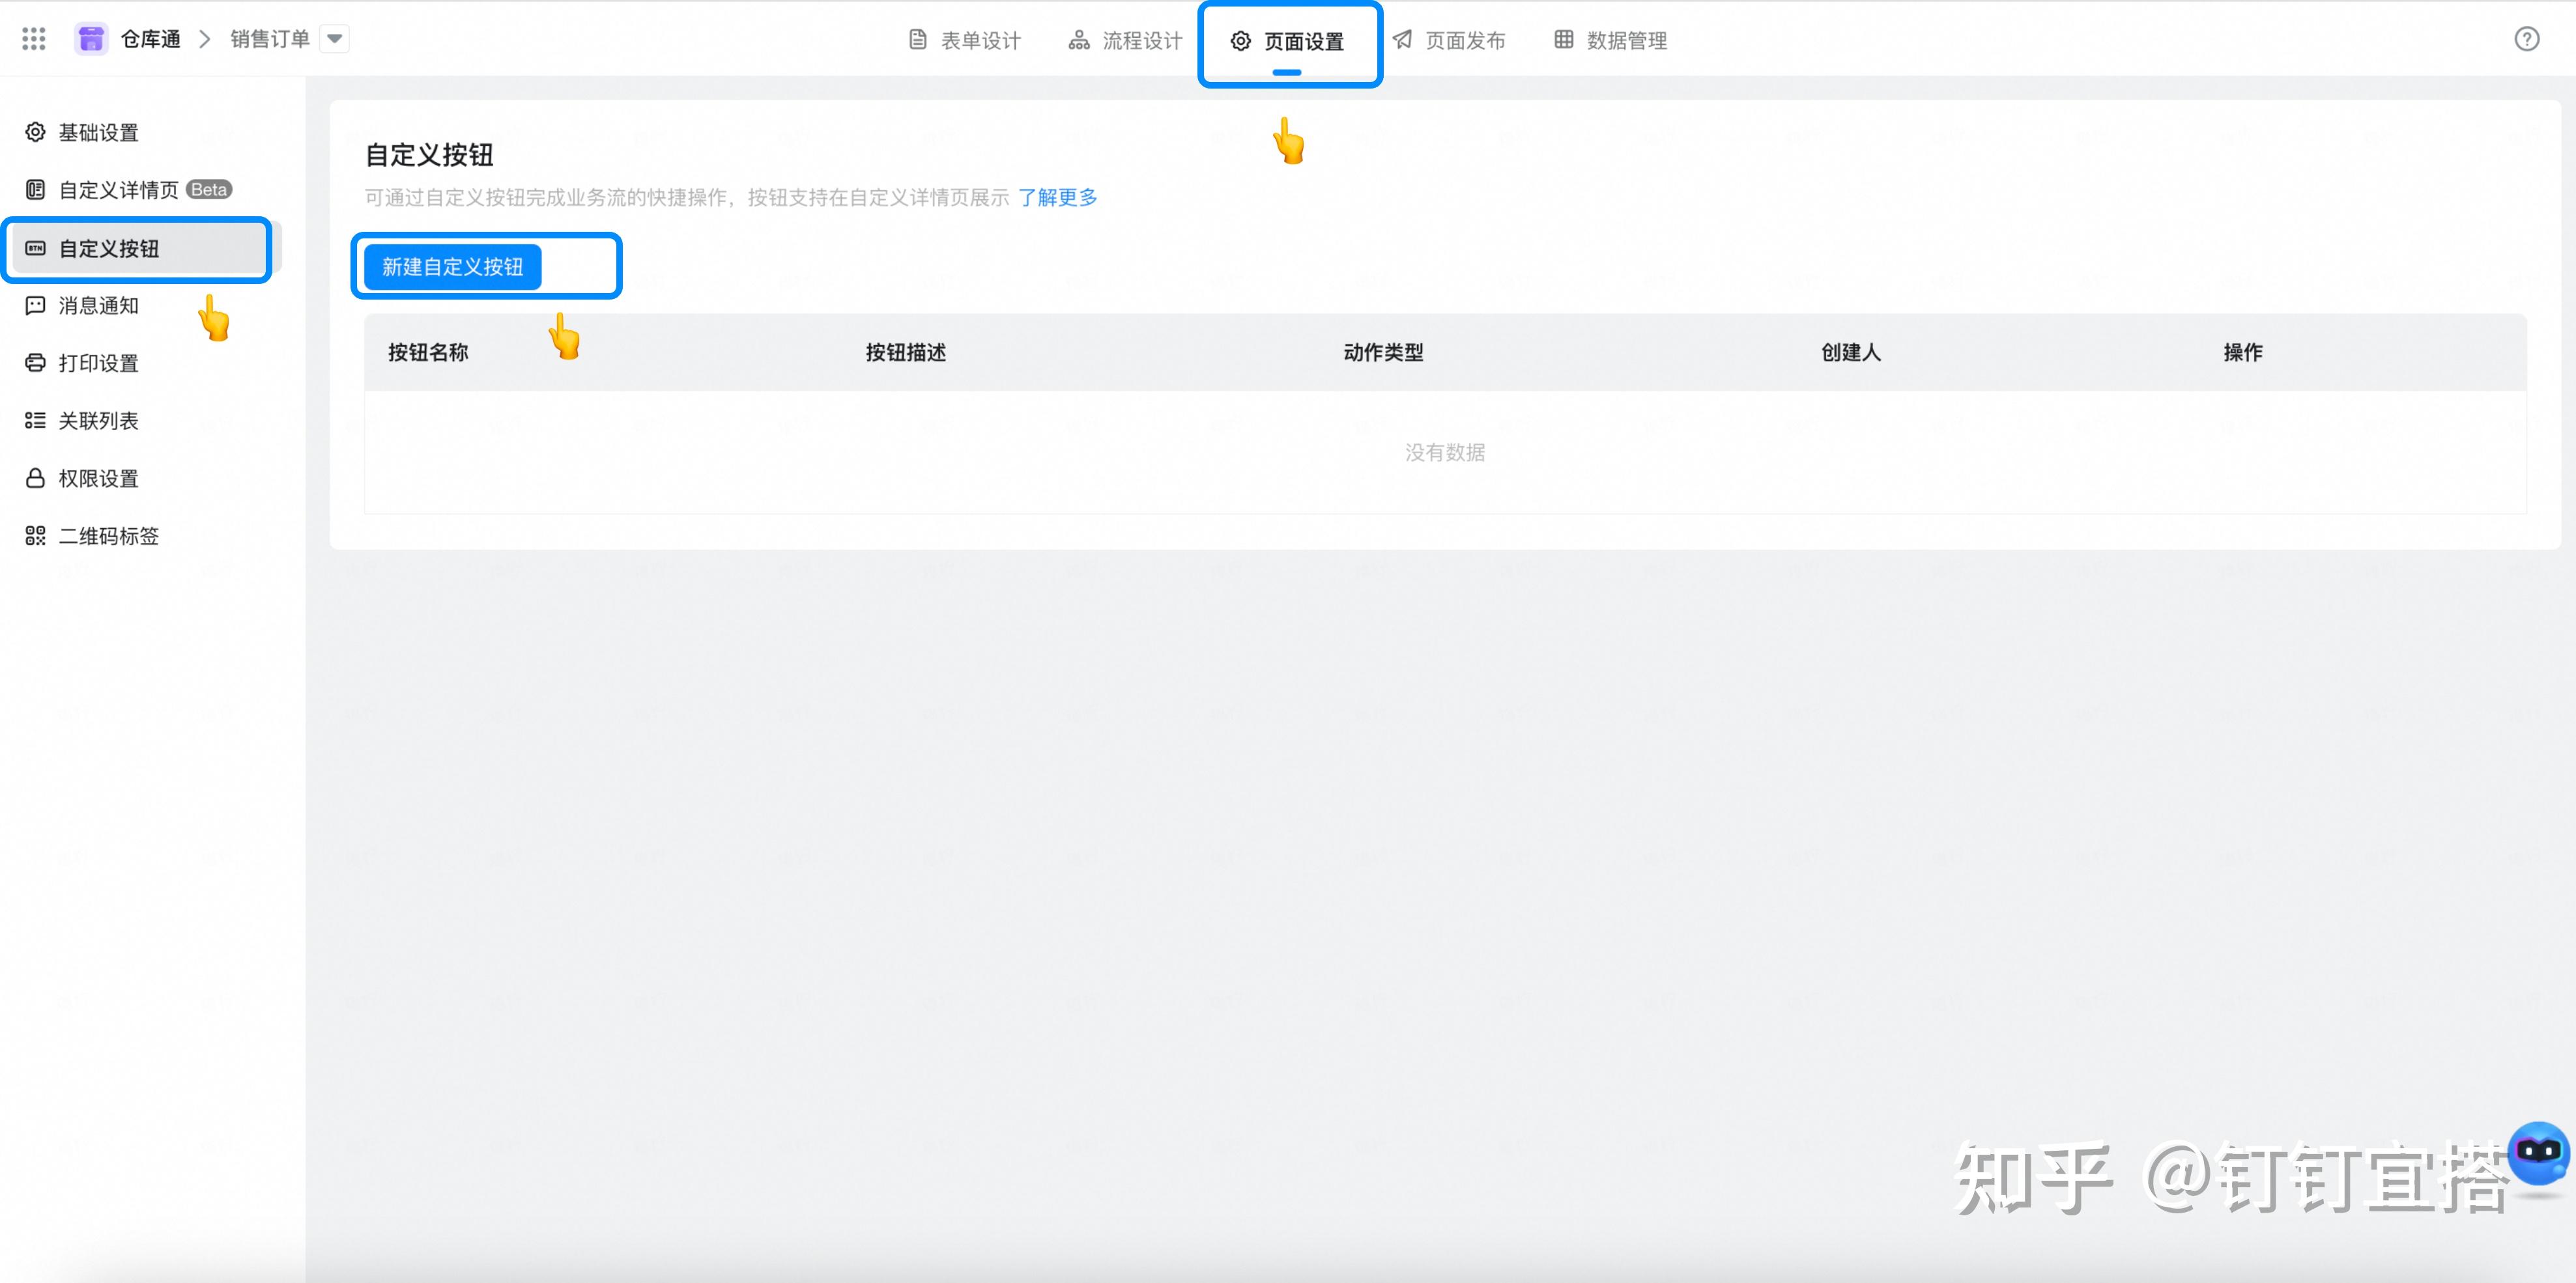Click the 关联列表 list icon
The image size is (2576, 1283).
[x=35, y=421]
